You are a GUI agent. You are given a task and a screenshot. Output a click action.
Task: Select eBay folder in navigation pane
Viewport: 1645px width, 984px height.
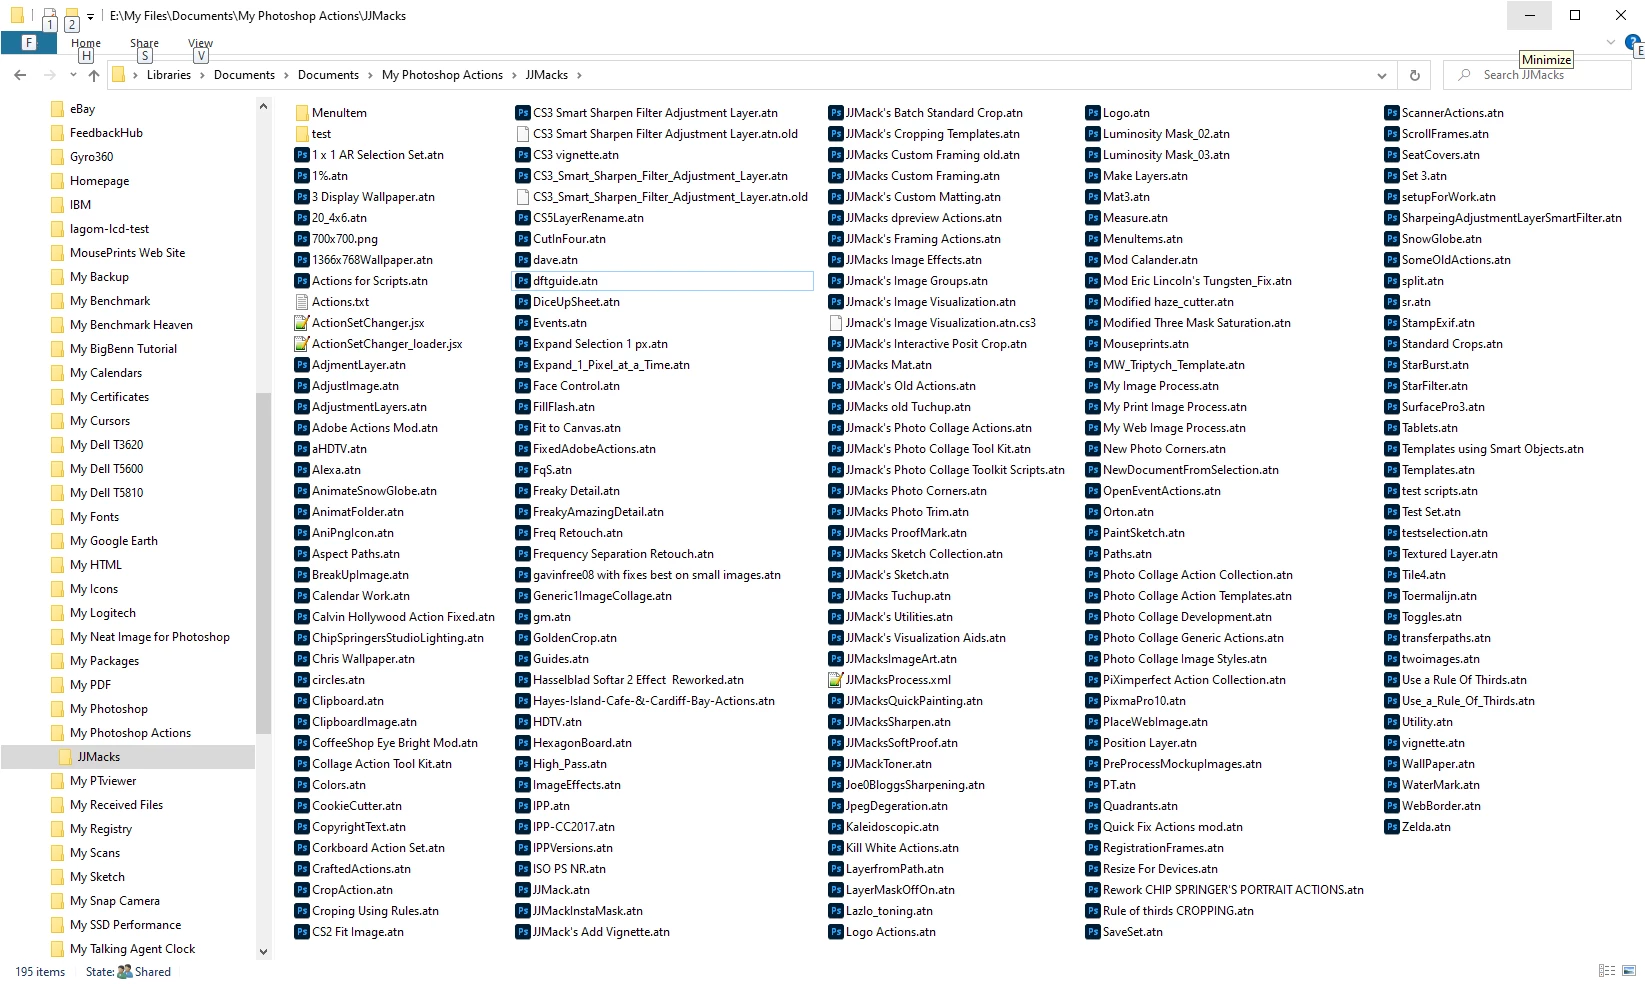pyautogui.click(x=82, y=109)
